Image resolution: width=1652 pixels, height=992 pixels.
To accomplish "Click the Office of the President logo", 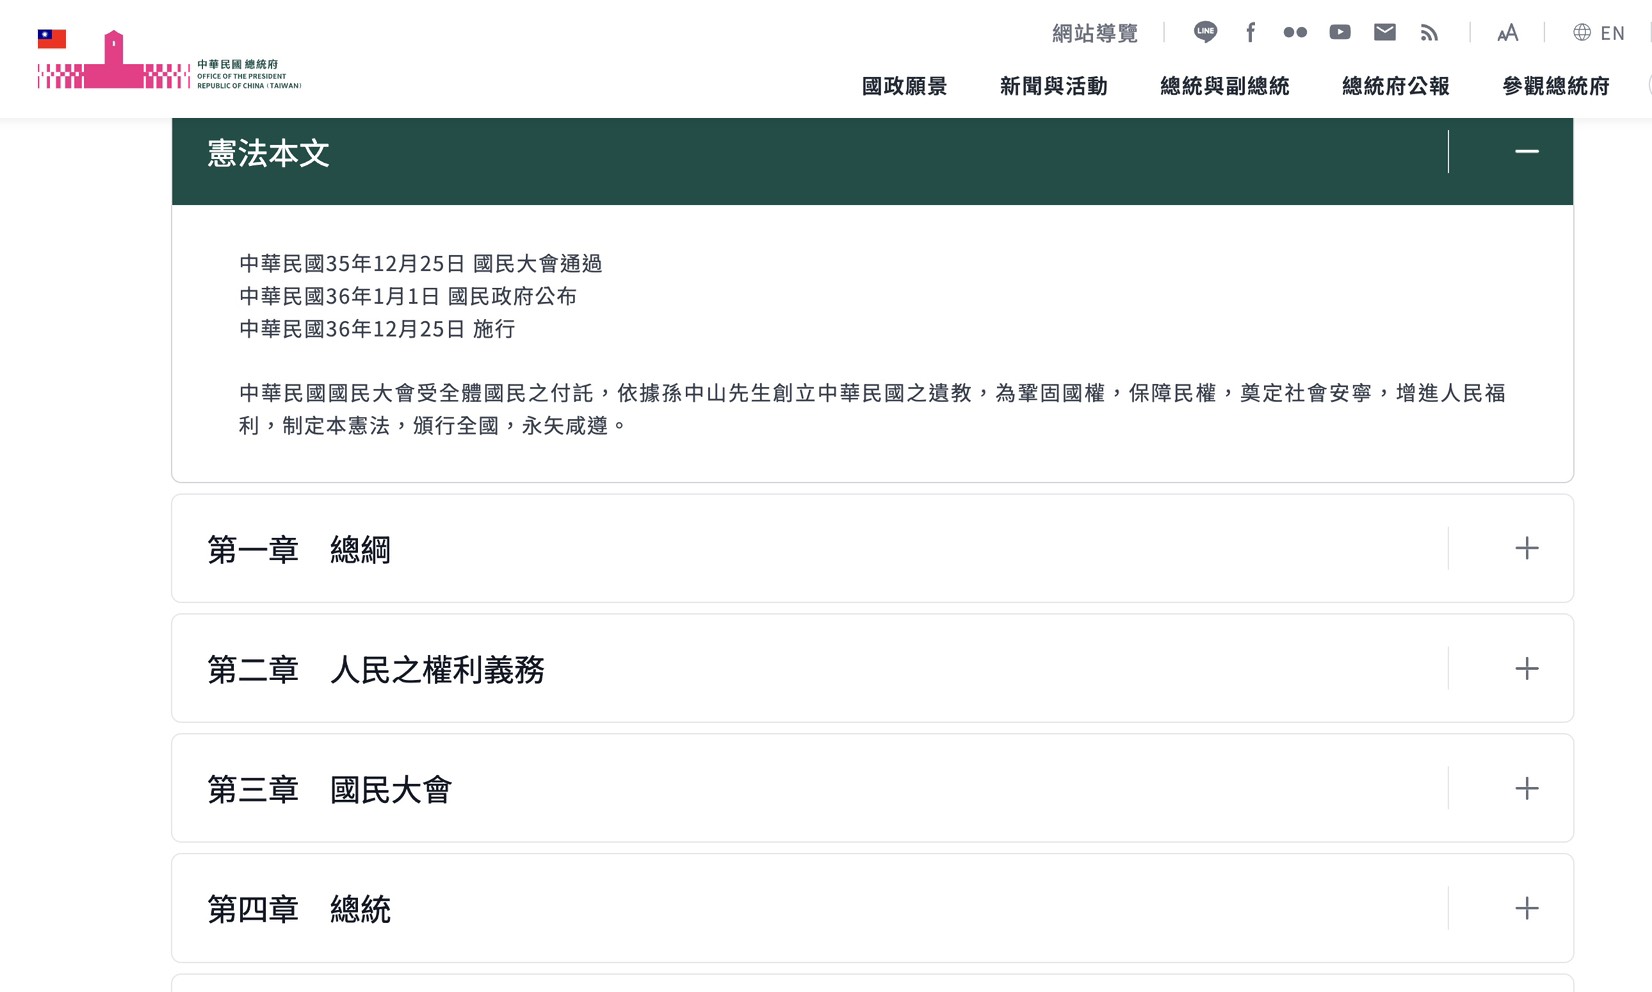I will coord(169,61).
